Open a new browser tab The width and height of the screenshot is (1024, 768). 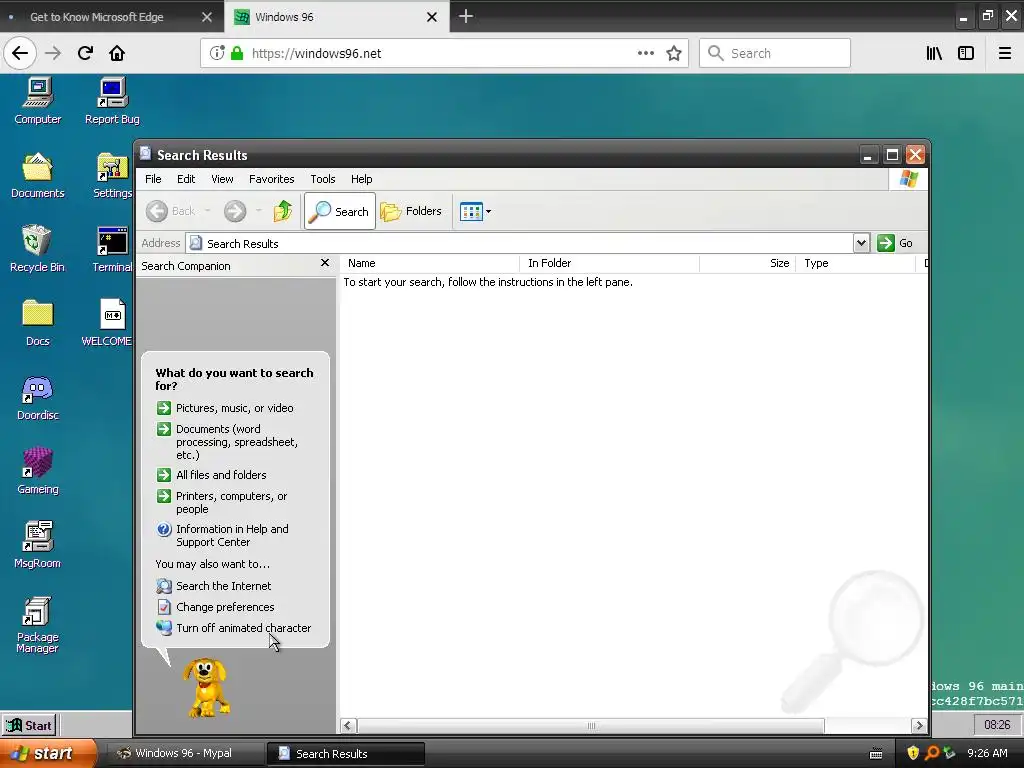point(466,16)
